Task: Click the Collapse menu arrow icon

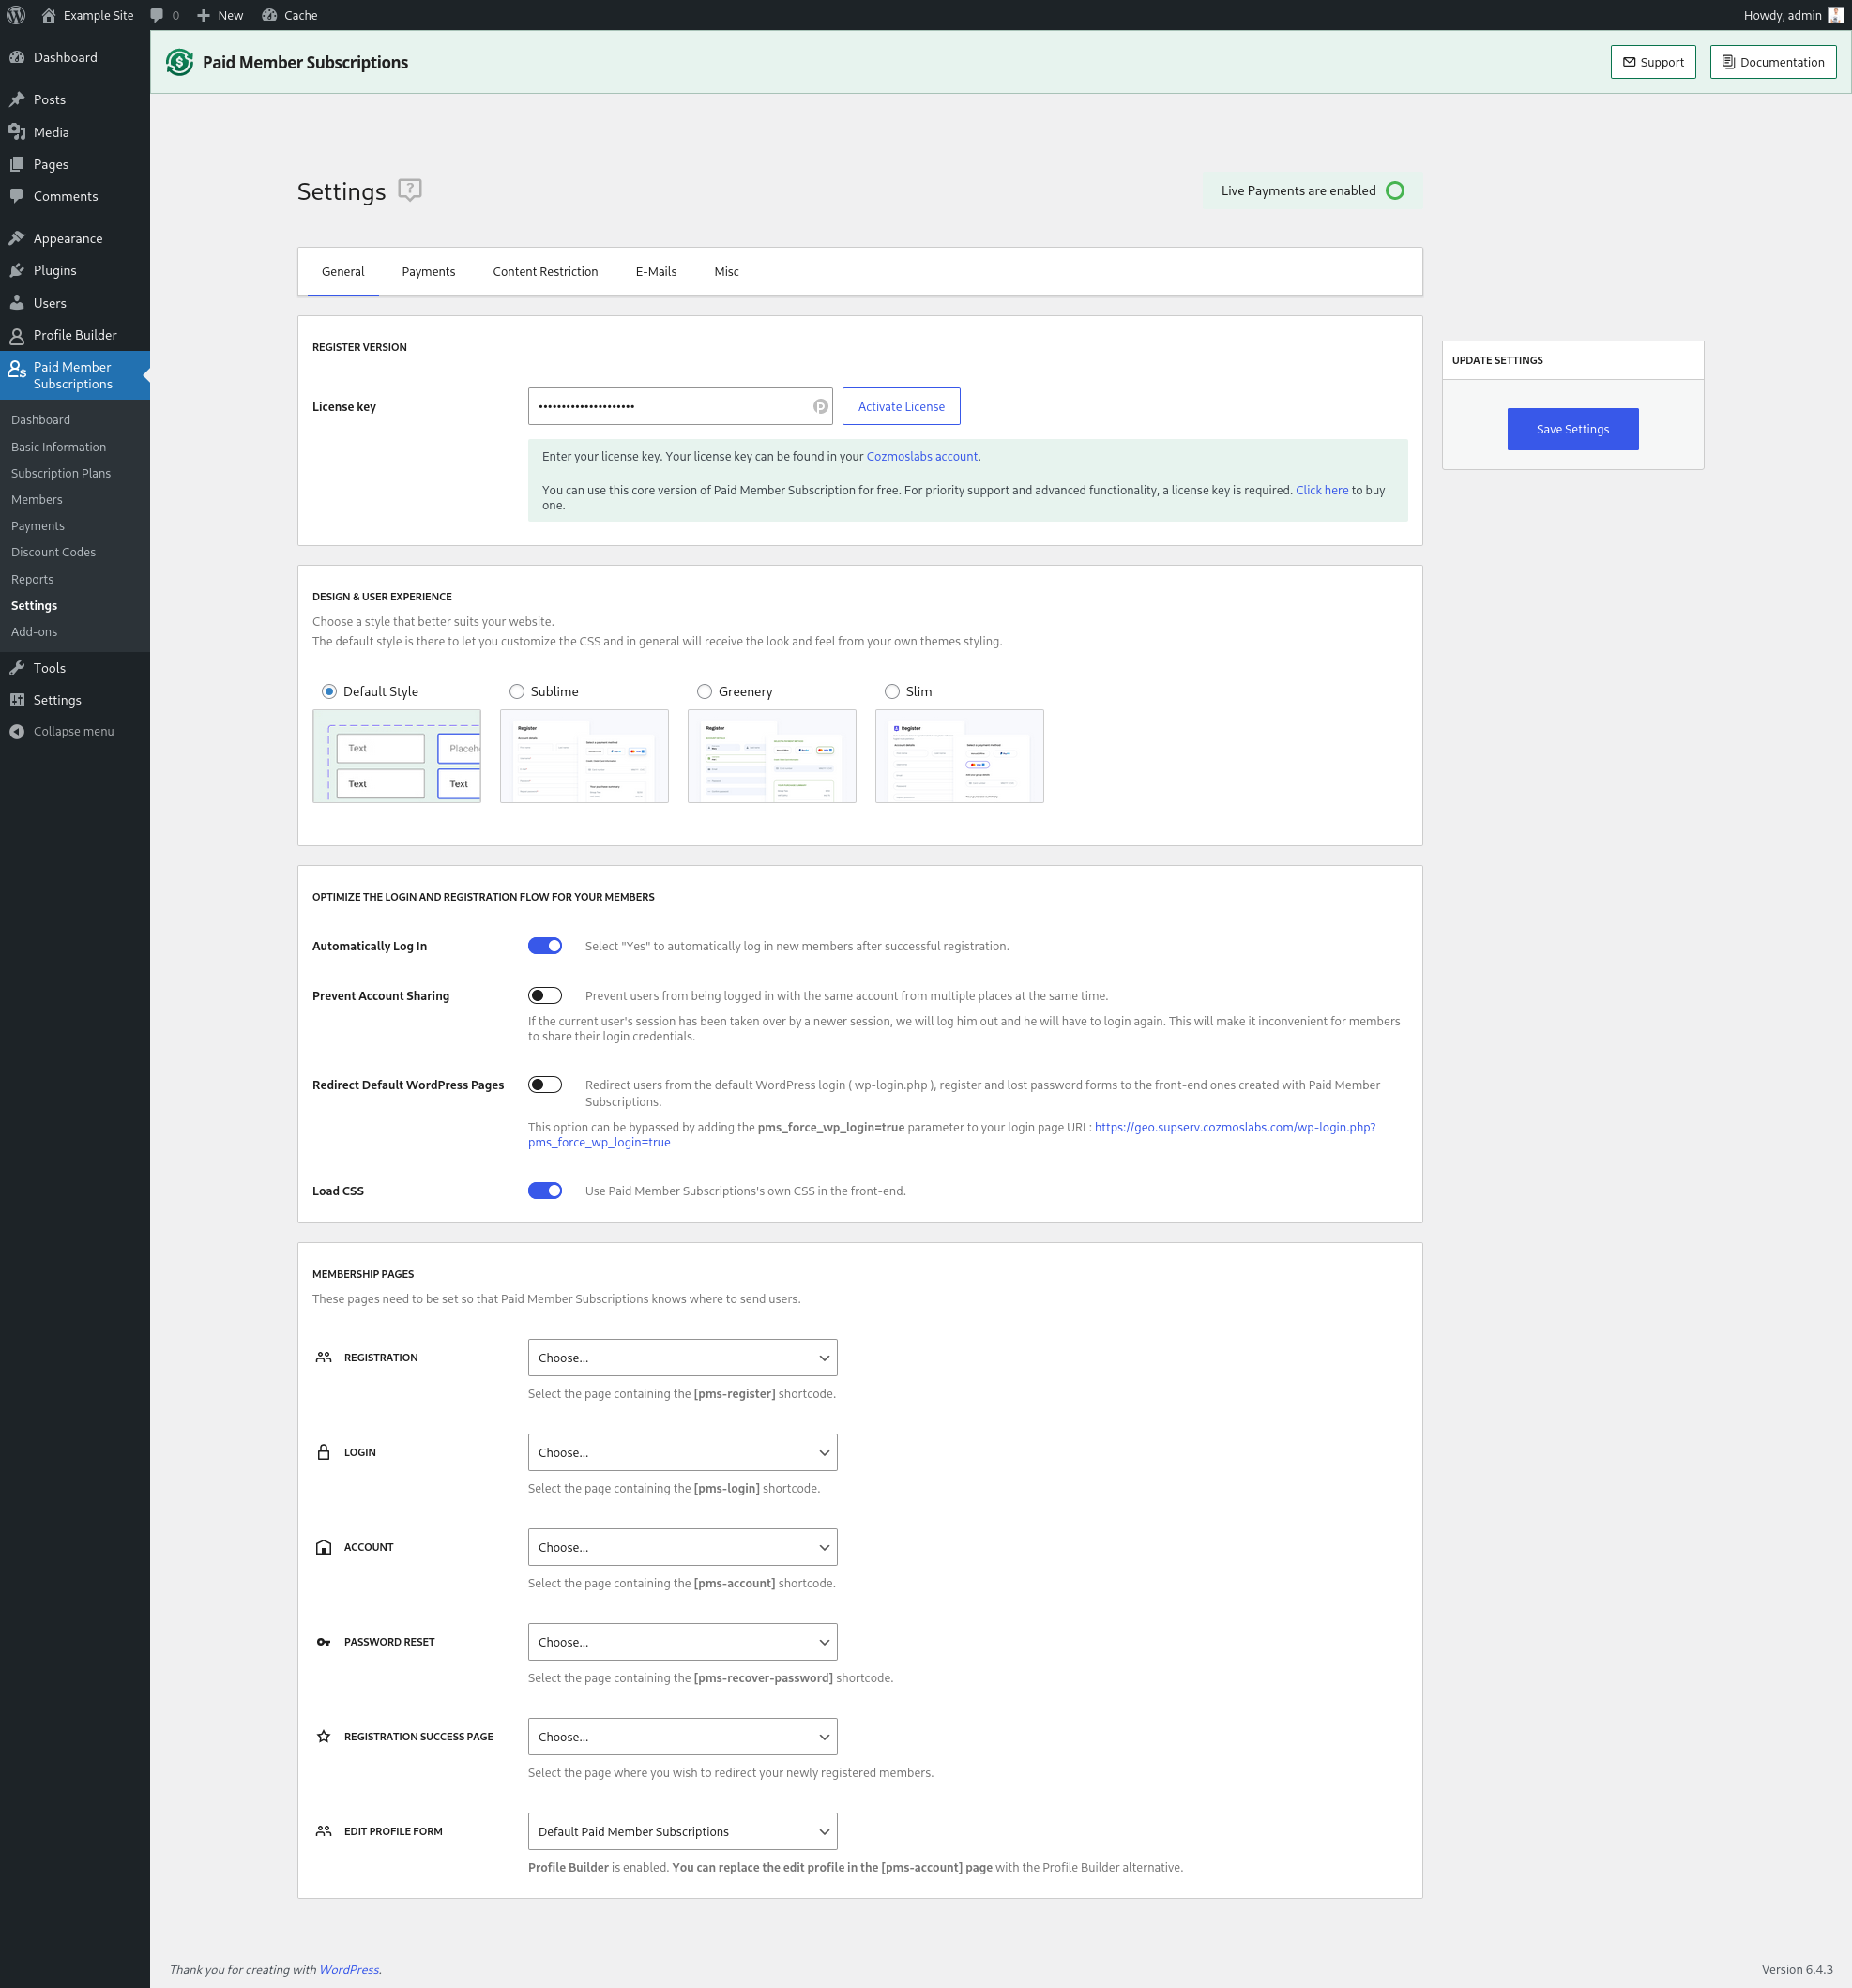Action: click(x=17, y=731)
